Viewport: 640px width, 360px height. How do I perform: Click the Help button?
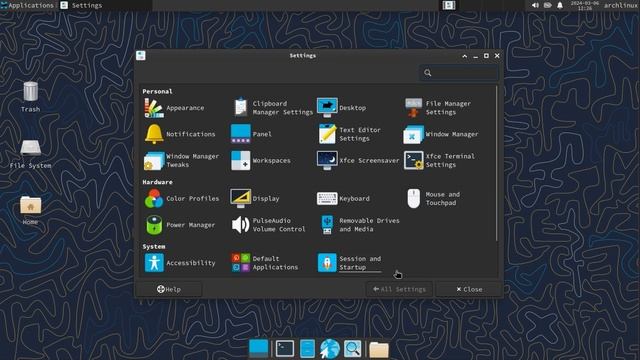pos(169,289)
